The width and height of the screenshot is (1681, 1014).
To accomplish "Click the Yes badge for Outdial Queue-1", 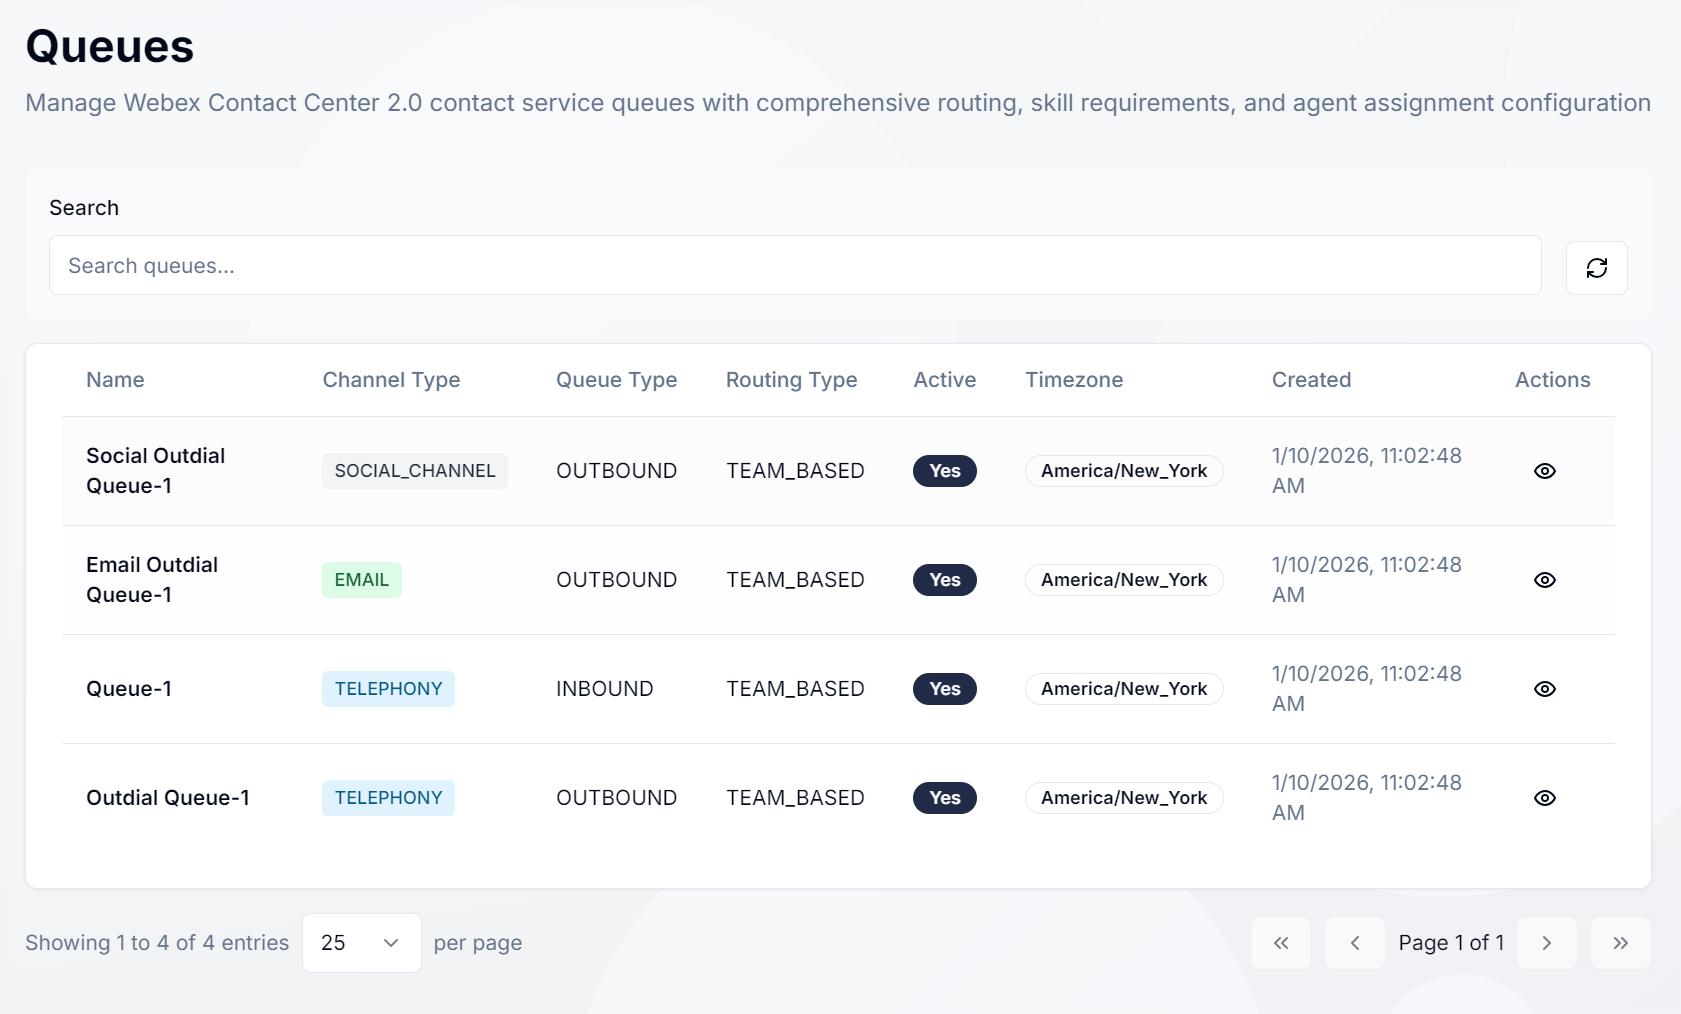I will 944,797.
